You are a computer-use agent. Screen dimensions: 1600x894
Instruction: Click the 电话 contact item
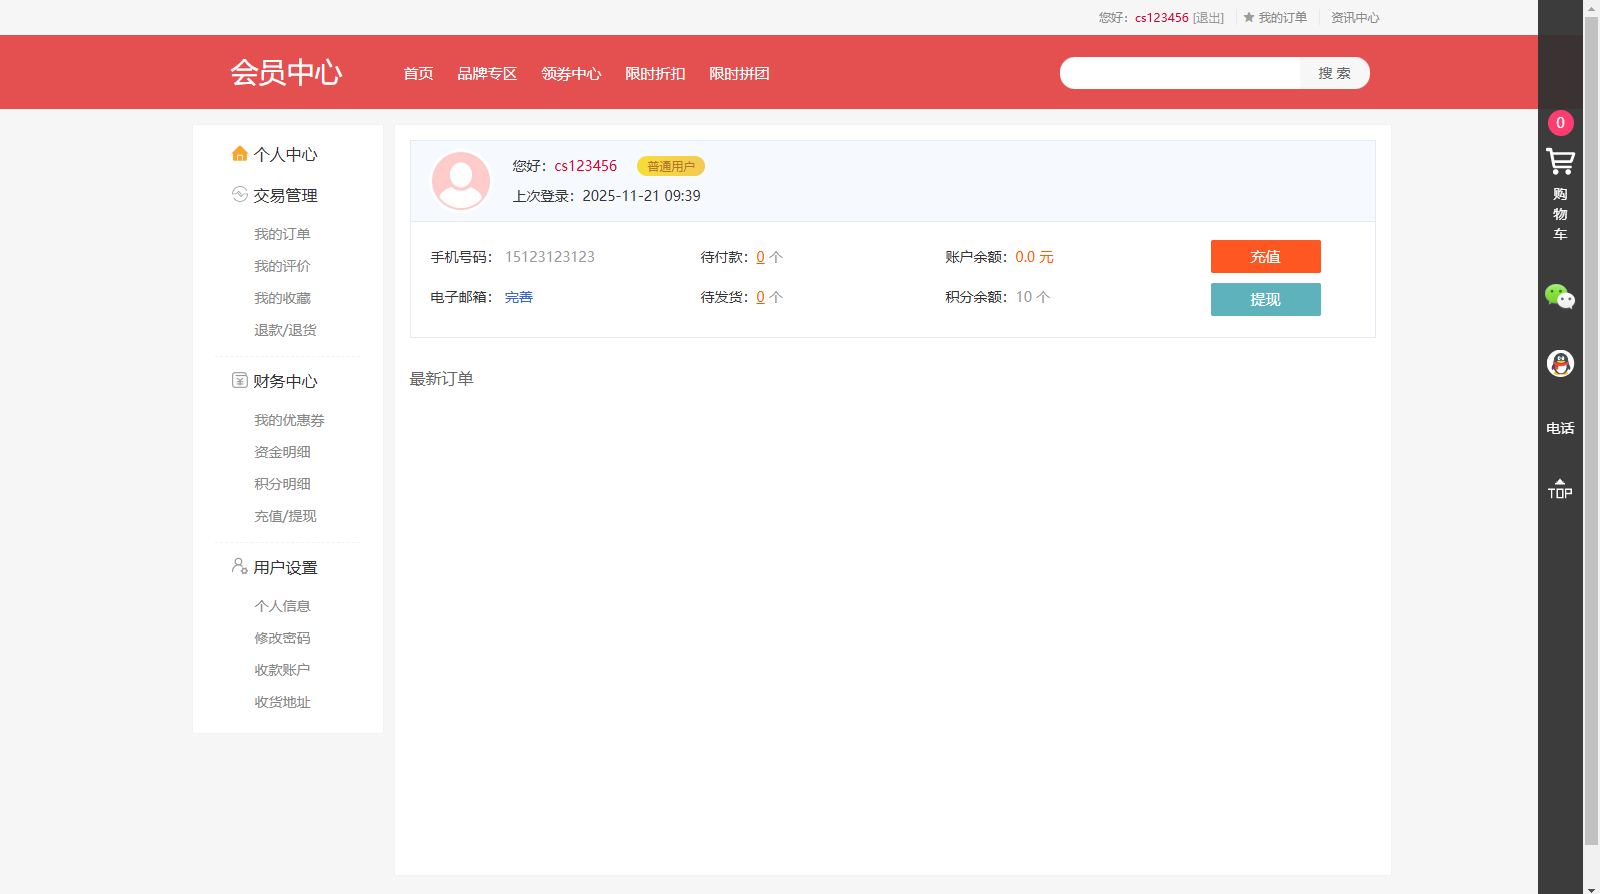(1560, 428)
